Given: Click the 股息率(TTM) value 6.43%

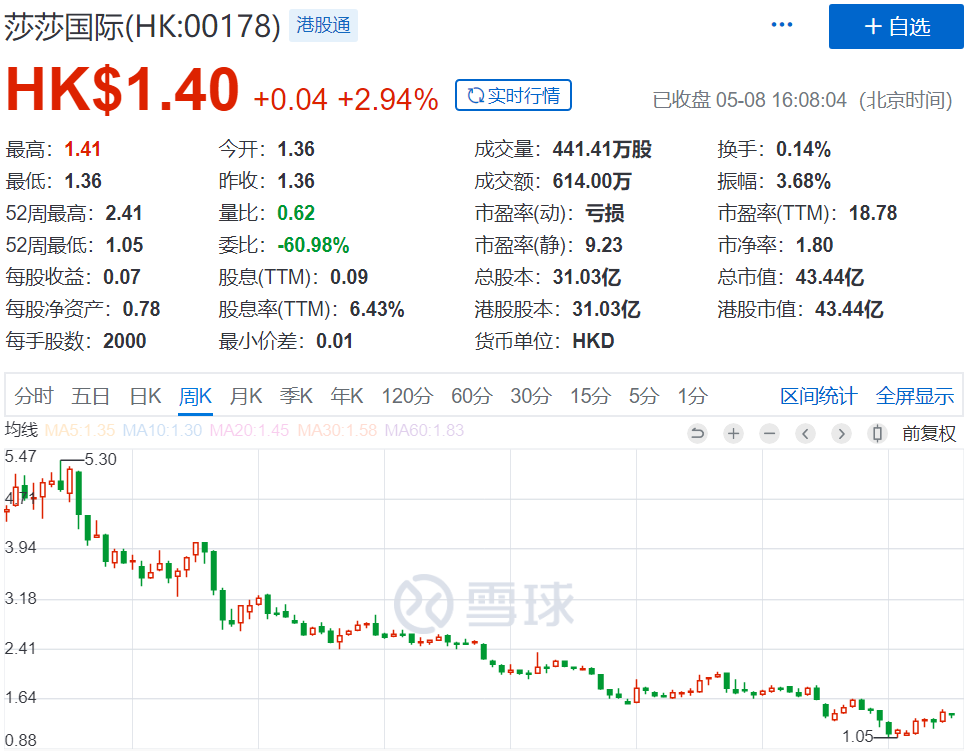Looking at the screenshot, I should coord(377,310).
